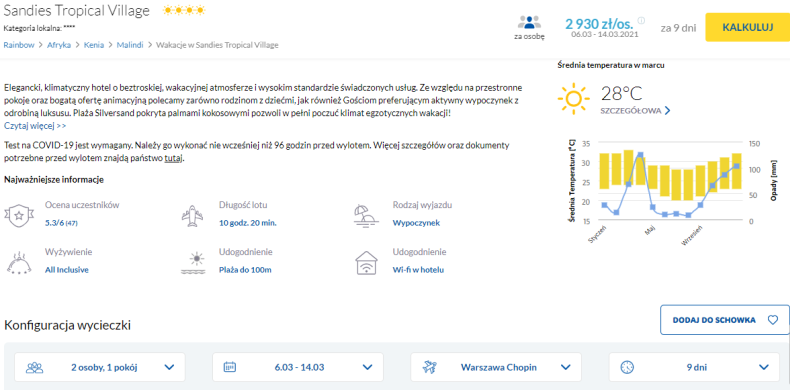Expand description via 'Czytaj więcej >>'

coord(35,125)
